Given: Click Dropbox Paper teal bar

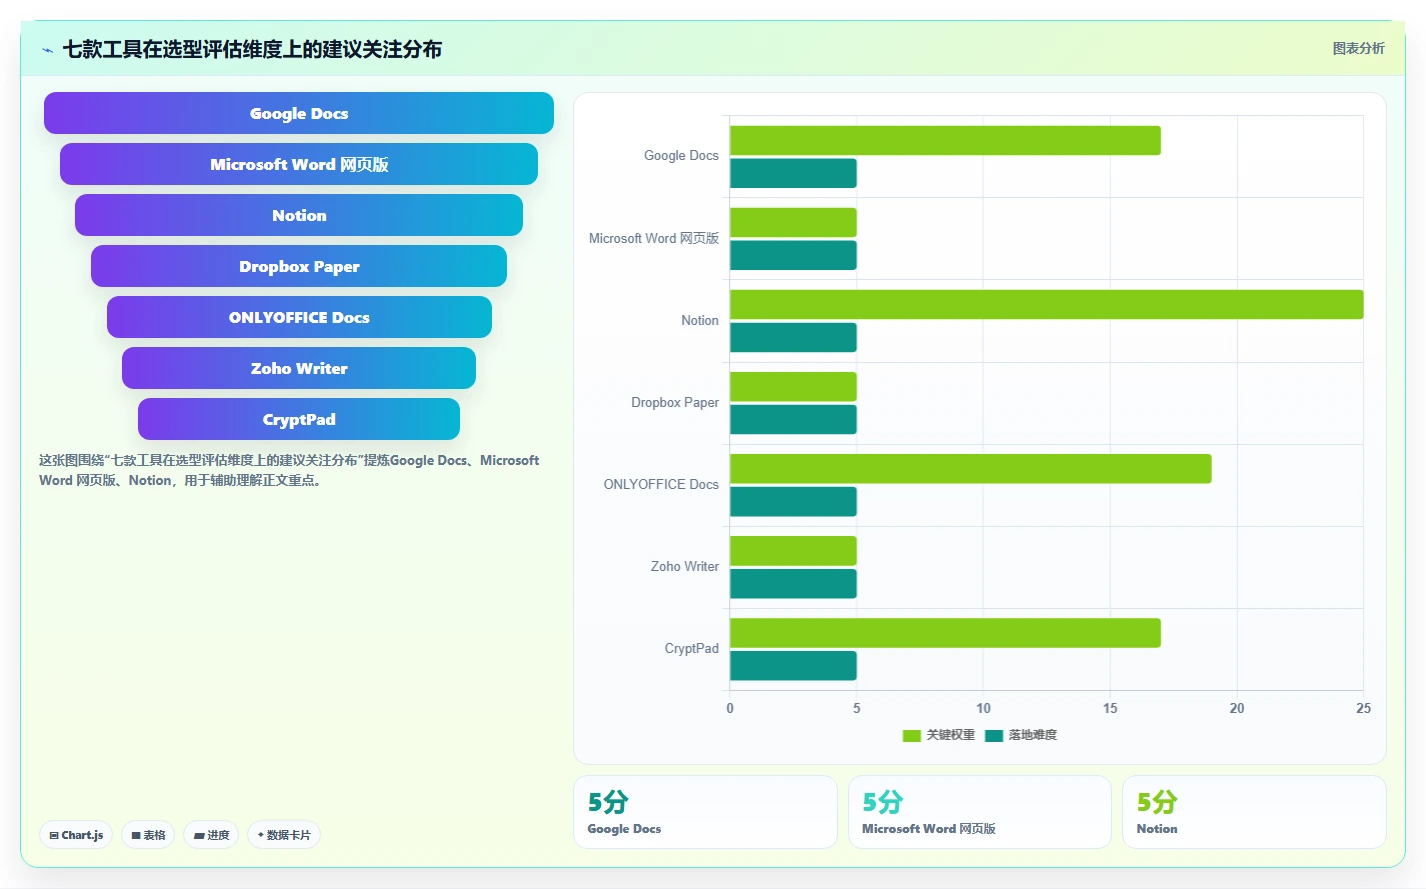Looking at the screenshot, I should pyautogui.click(x=793, y=419).
